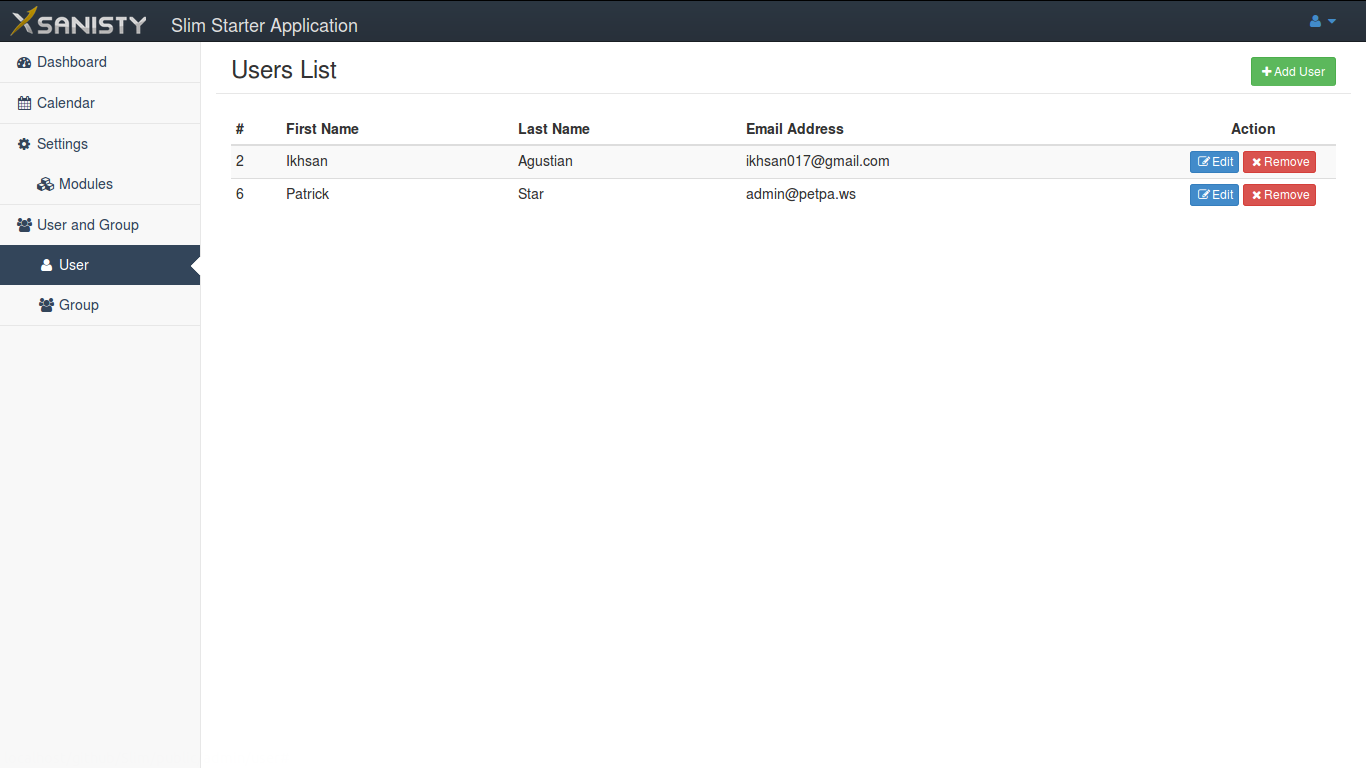This screenshot has width=1366, height=768.
Task: Open the user account dropdown in header
Action: [1322, 22]
